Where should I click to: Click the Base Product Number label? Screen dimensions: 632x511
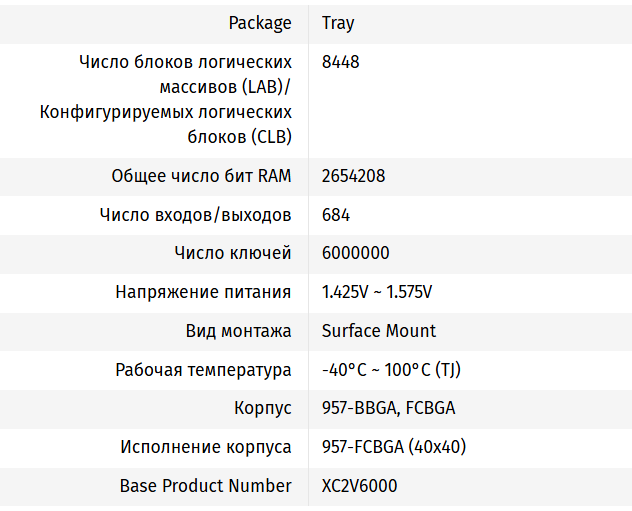(206, 486)
